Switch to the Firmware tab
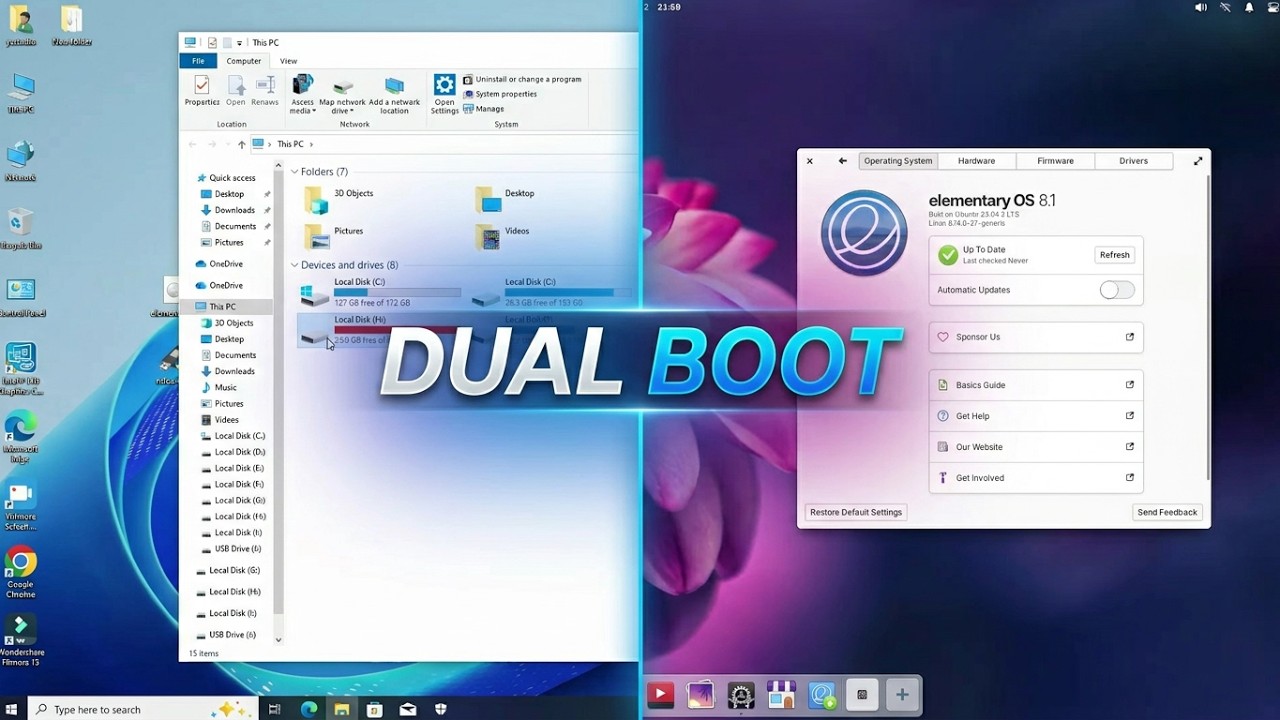1280x720 pixels. (1055, 161)
